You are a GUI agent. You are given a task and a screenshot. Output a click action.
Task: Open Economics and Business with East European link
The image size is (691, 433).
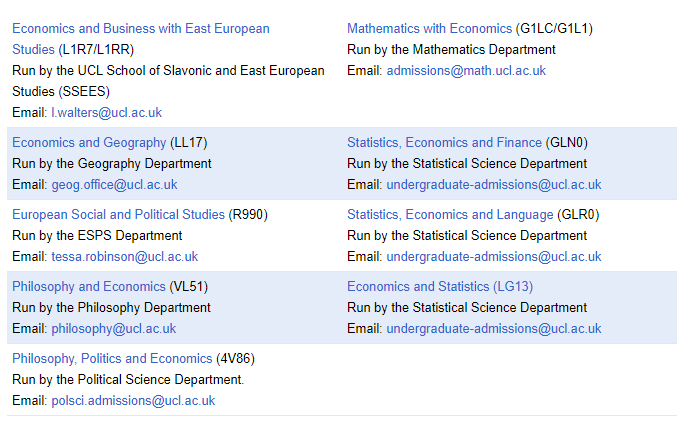point(141,29)
